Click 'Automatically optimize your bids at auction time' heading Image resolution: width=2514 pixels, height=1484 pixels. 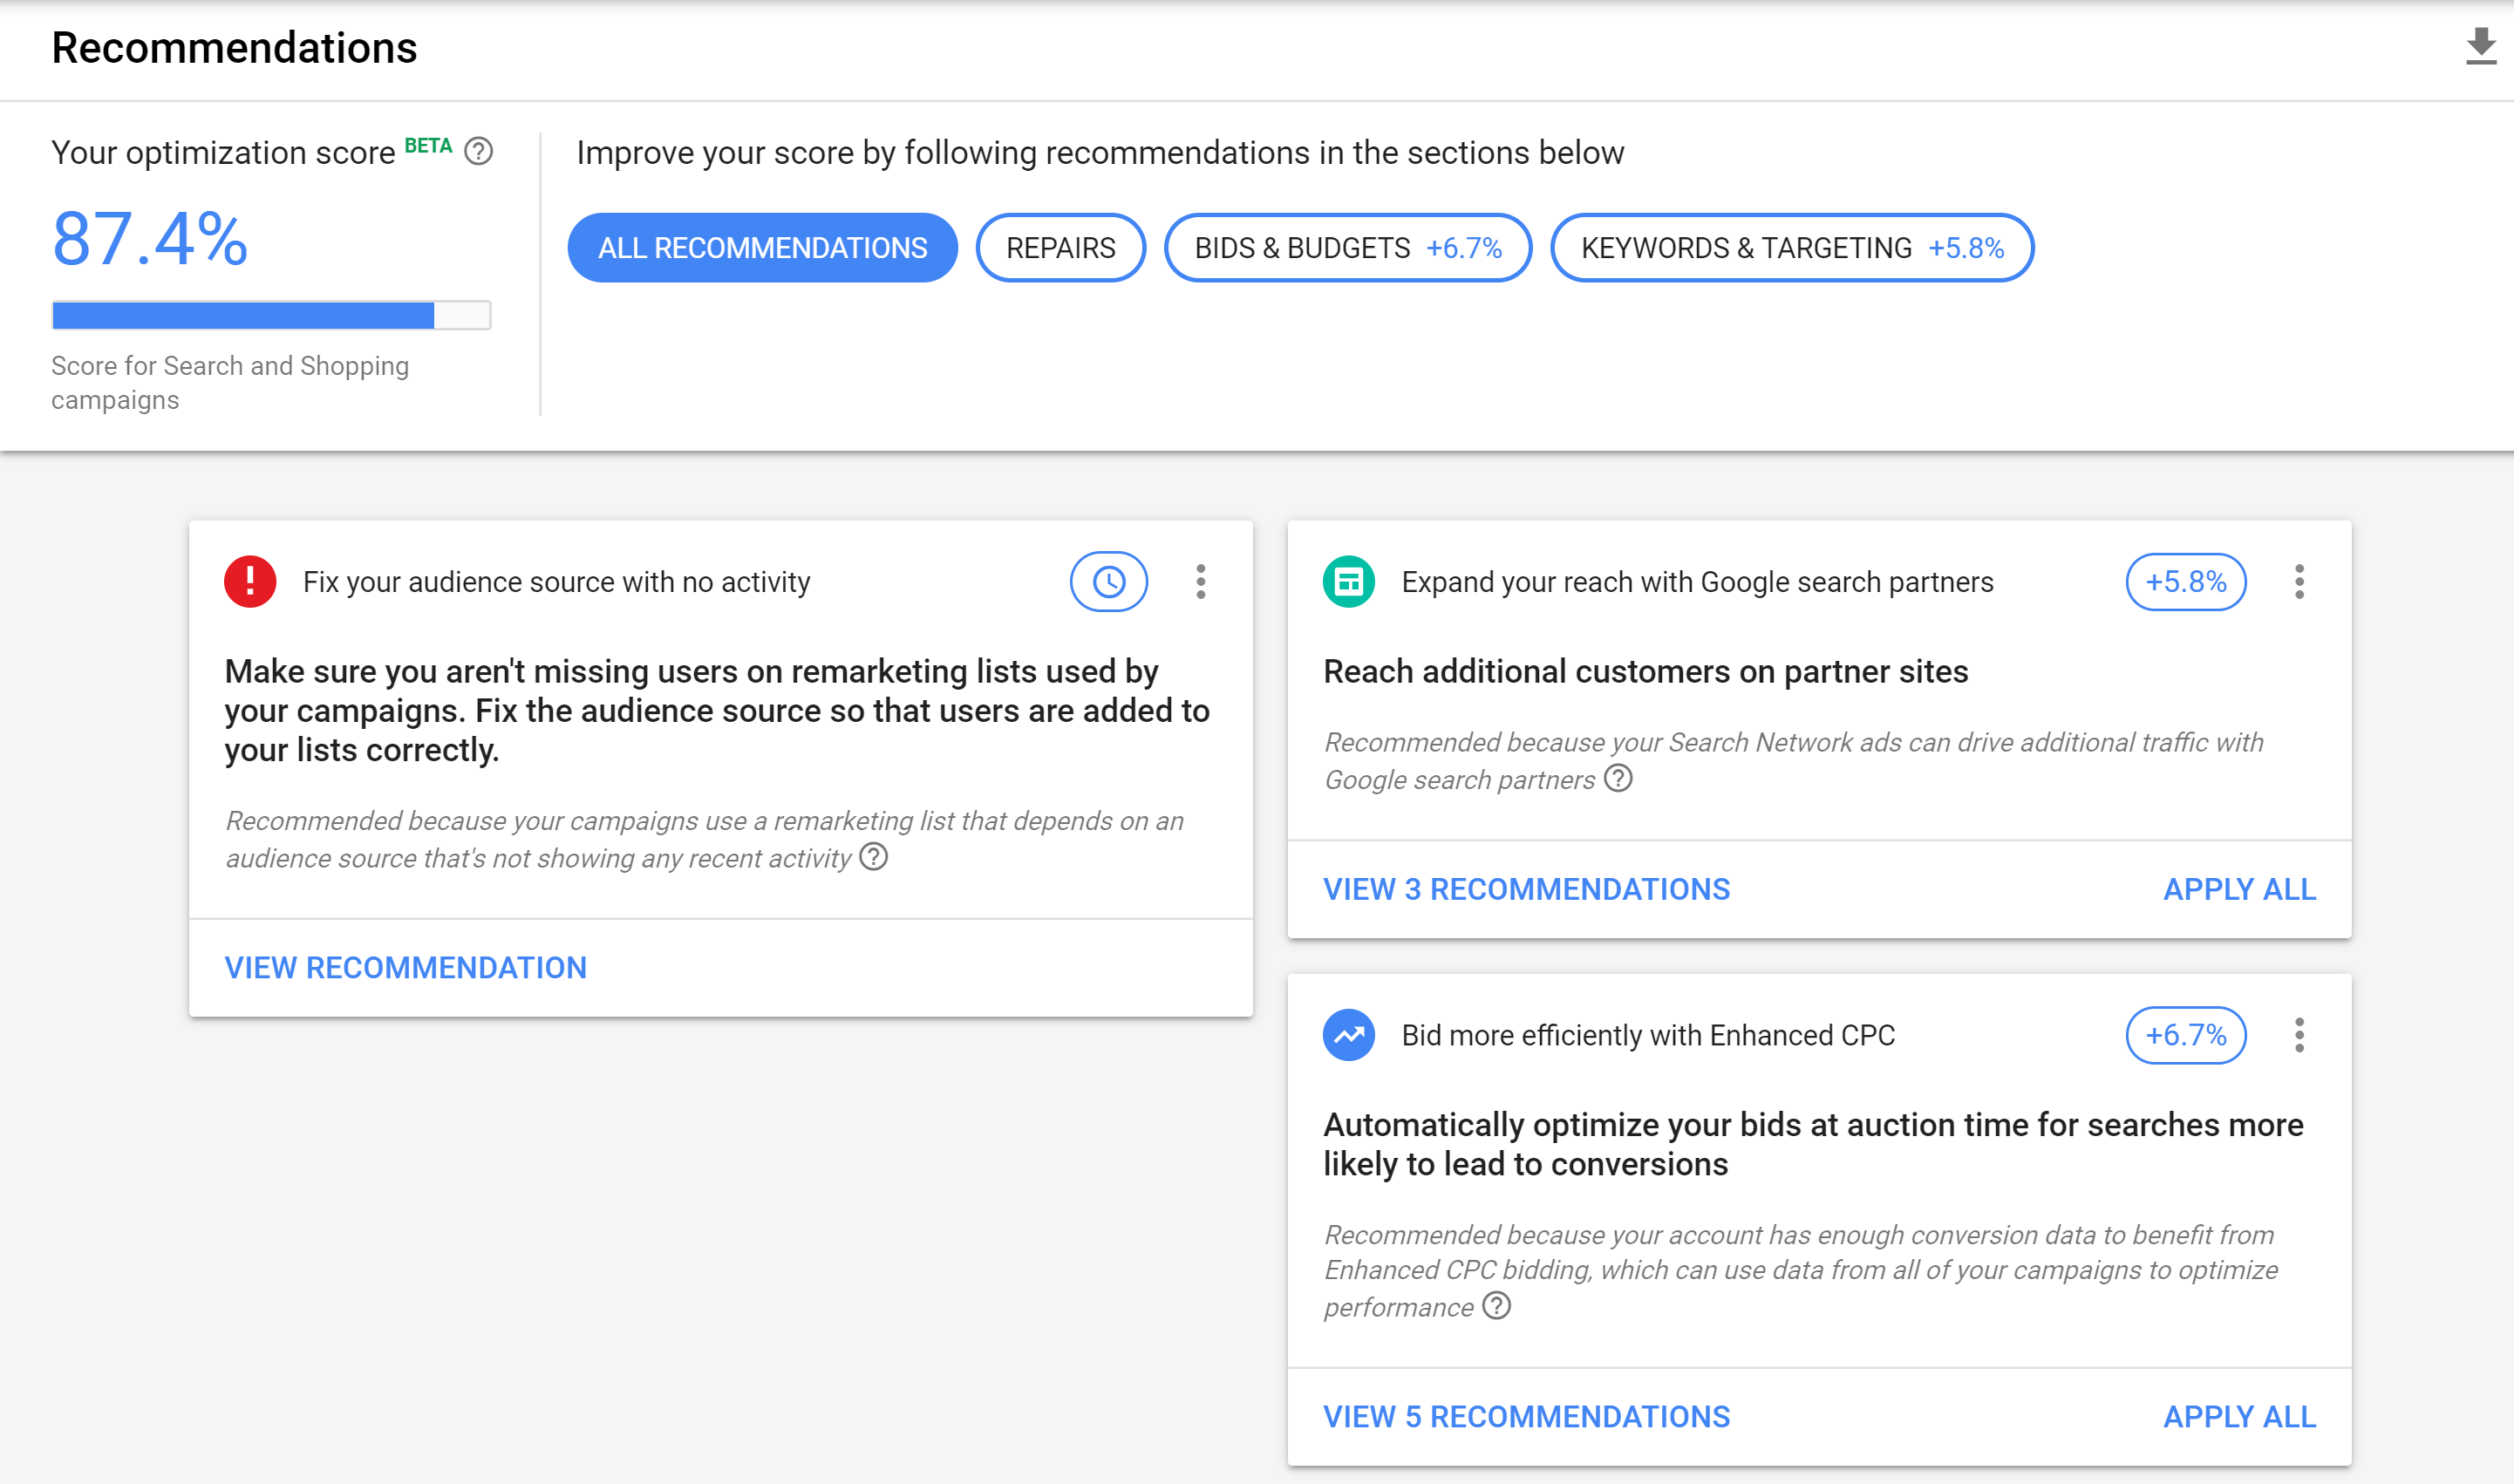[x=1813, y=1144]
